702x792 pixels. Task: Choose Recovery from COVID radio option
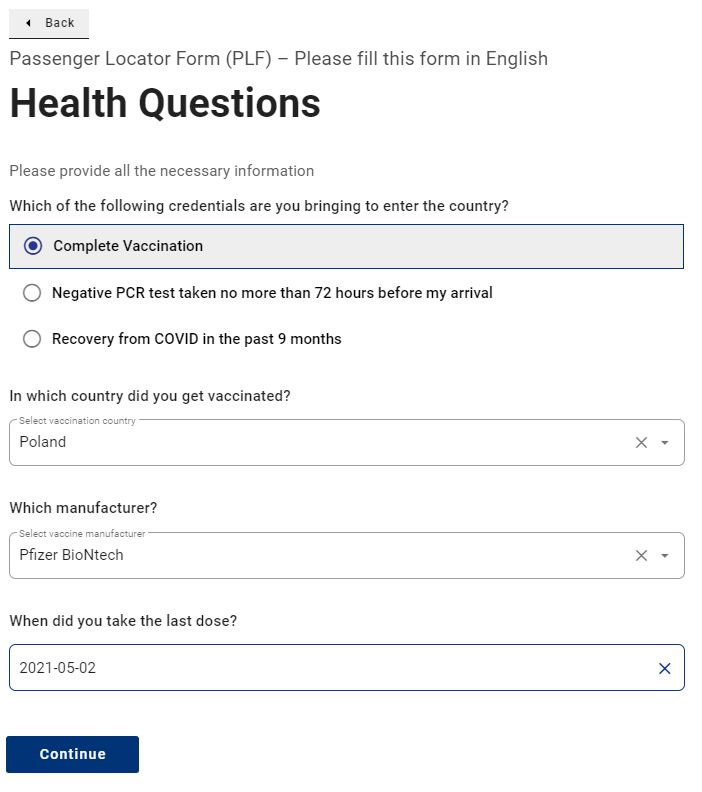[32, 339]
